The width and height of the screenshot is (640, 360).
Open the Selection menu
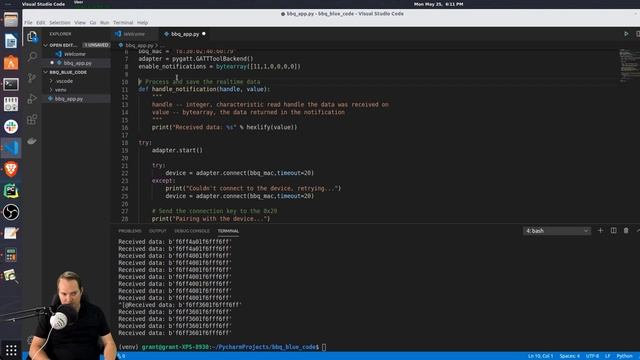pos(60,22)
